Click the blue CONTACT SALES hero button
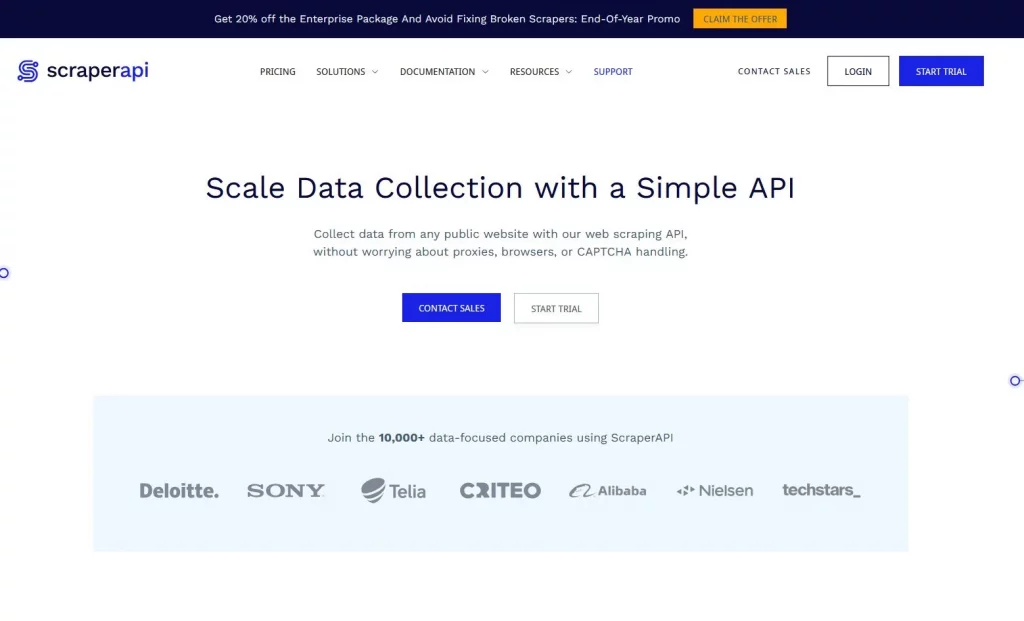 tap(451, 307)
